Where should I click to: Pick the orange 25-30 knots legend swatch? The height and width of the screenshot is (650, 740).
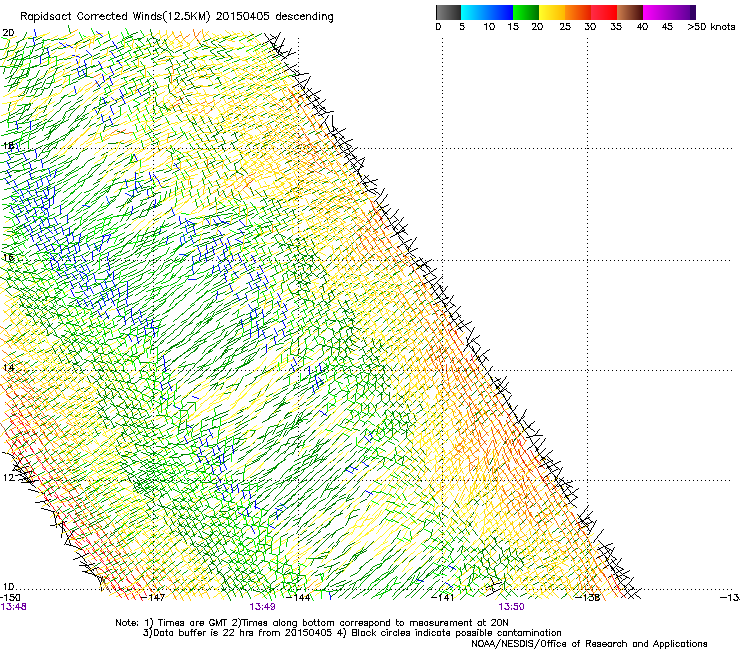point(578,12)
